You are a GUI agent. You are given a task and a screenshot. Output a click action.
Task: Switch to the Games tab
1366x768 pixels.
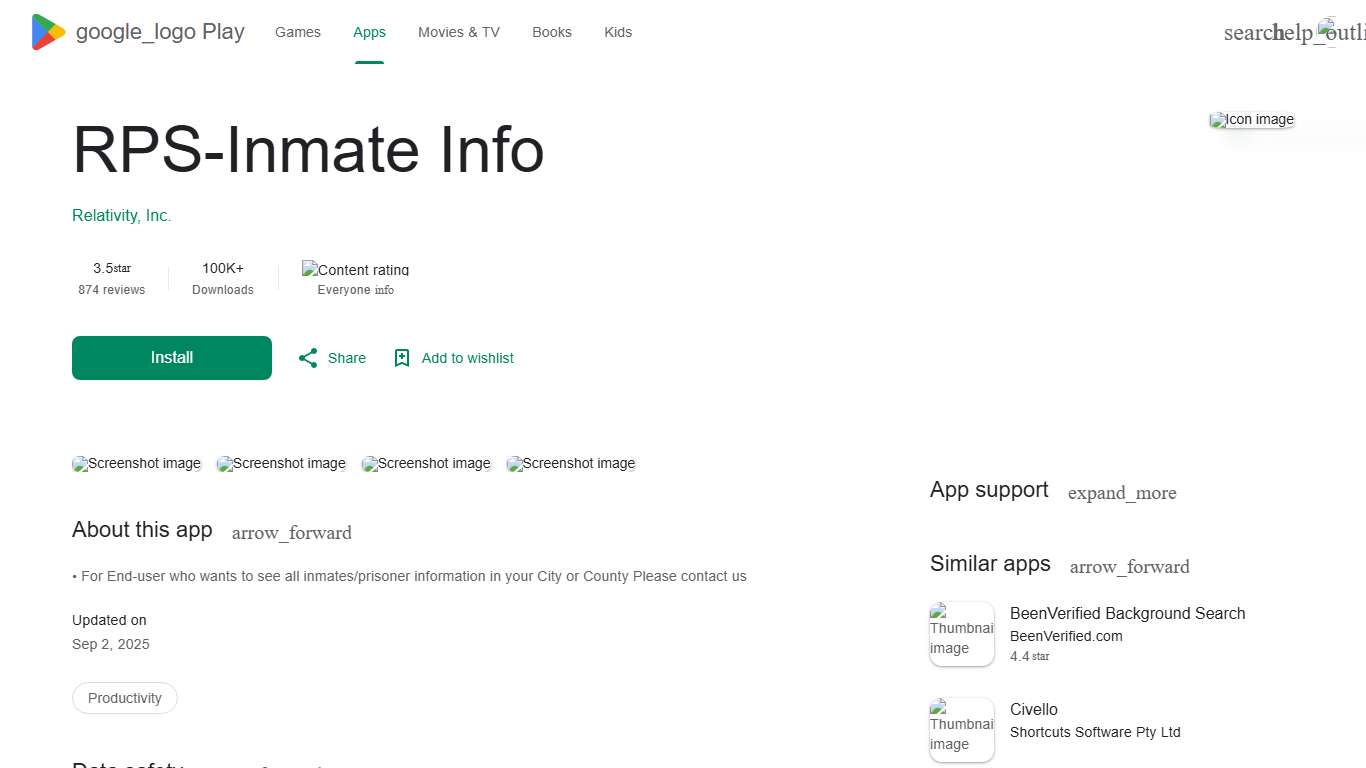(298, 32)
